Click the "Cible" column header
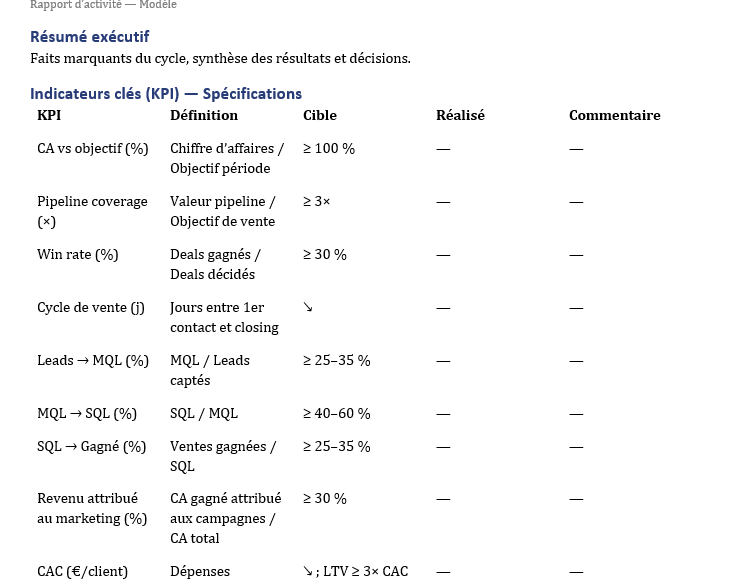748x586 pixels. point(320,115)
